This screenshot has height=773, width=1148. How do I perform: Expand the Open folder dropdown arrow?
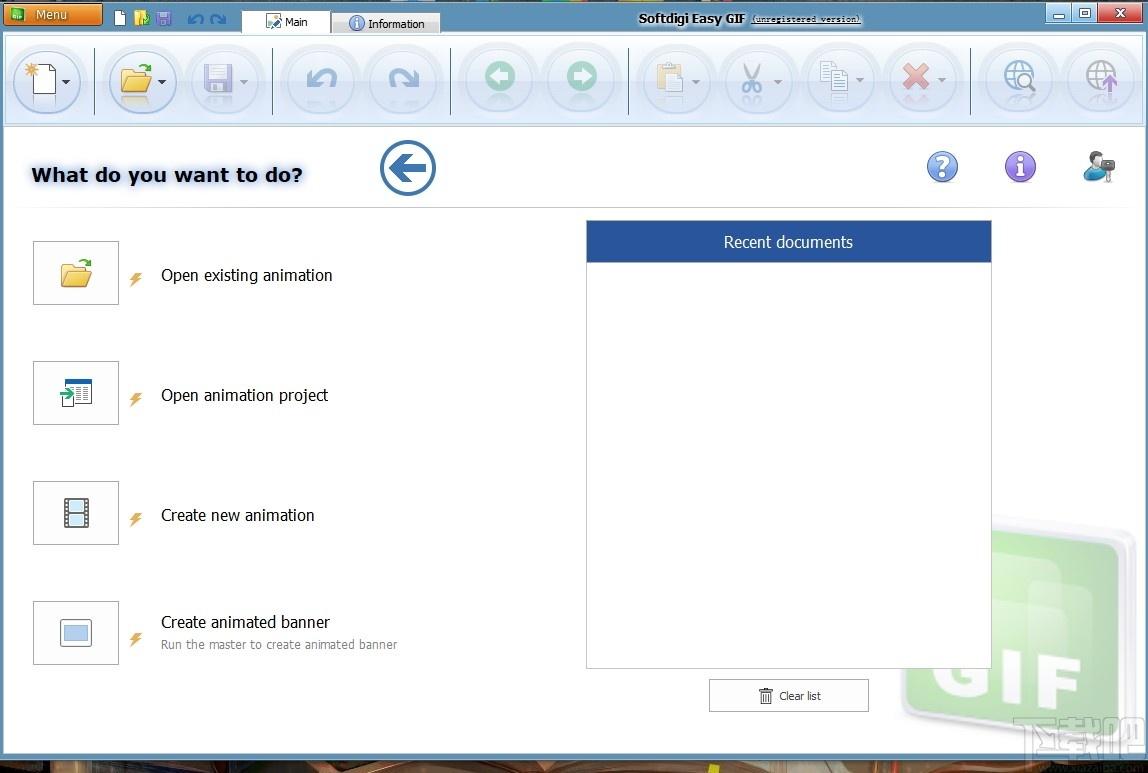point(162,81)
